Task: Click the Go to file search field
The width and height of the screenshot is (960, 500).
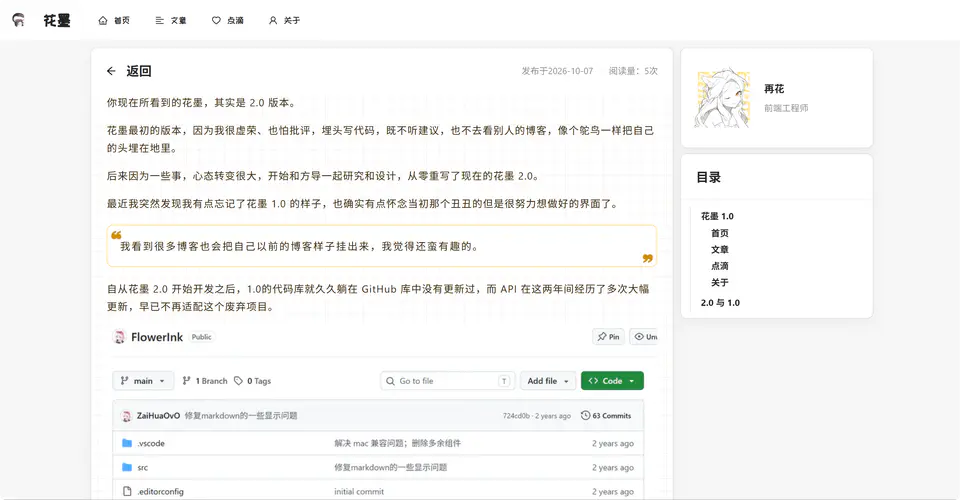Action: tap(448, 381)
